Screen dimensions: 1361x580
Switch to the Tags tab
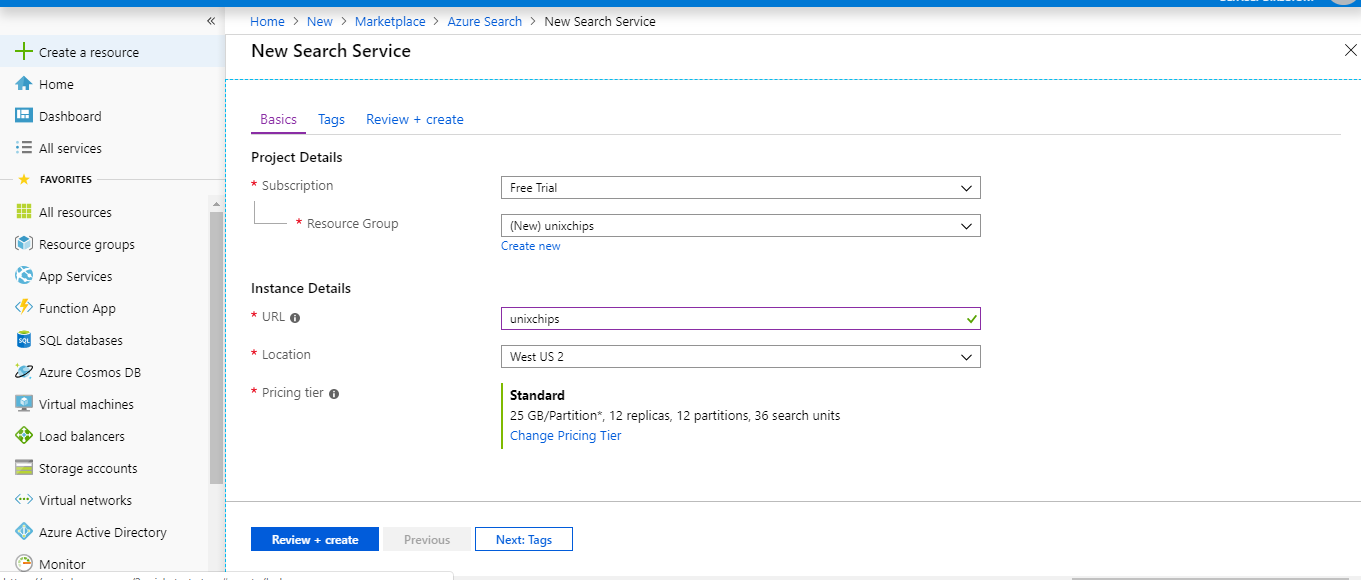point(331,119)
